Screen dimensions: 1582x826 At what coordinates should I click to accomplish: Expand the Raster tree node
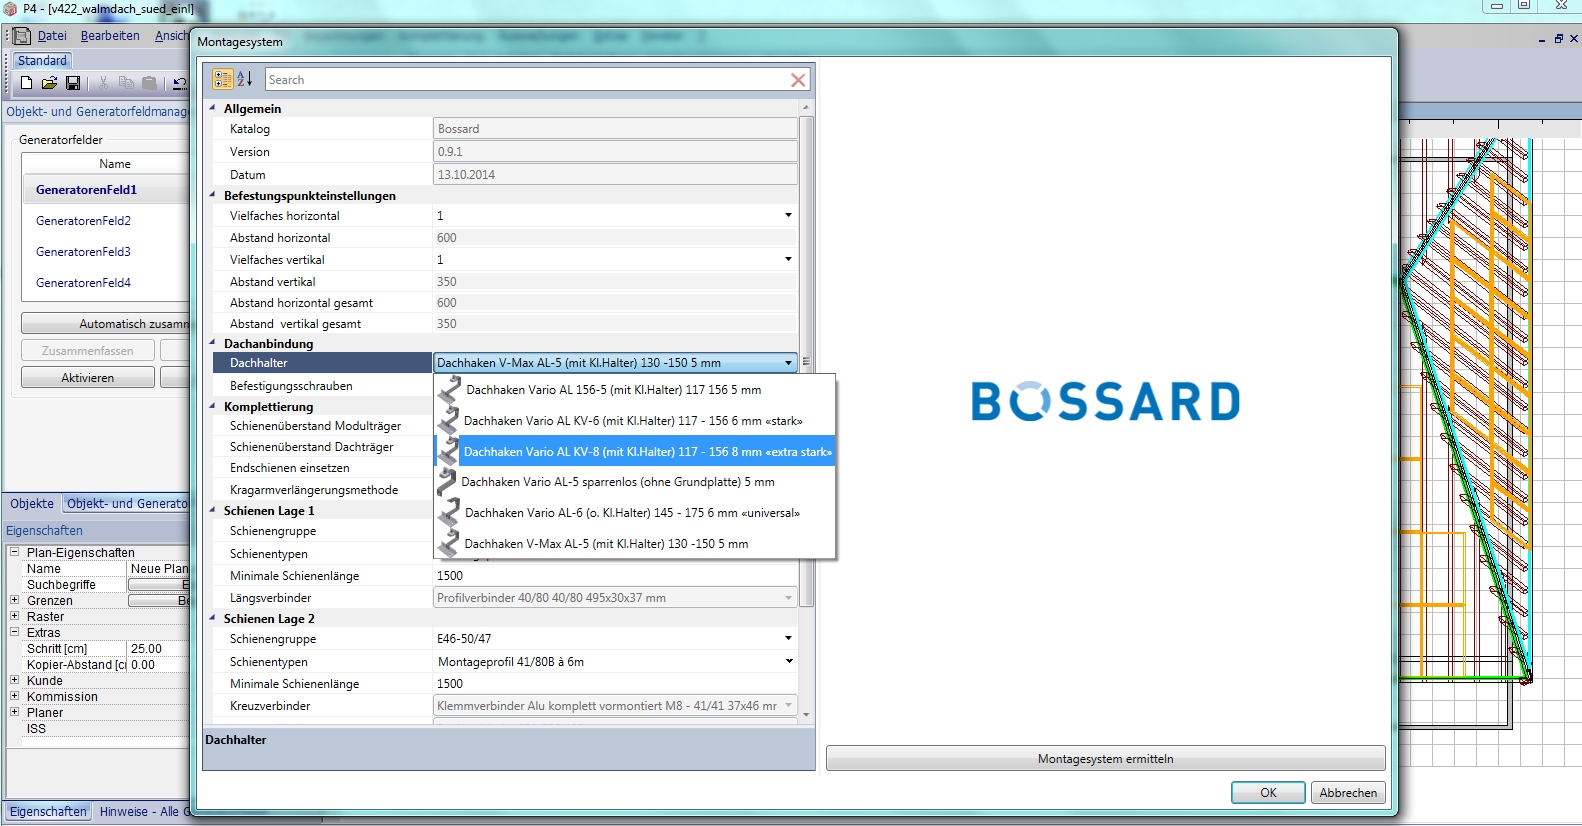[x=14, y=616]
